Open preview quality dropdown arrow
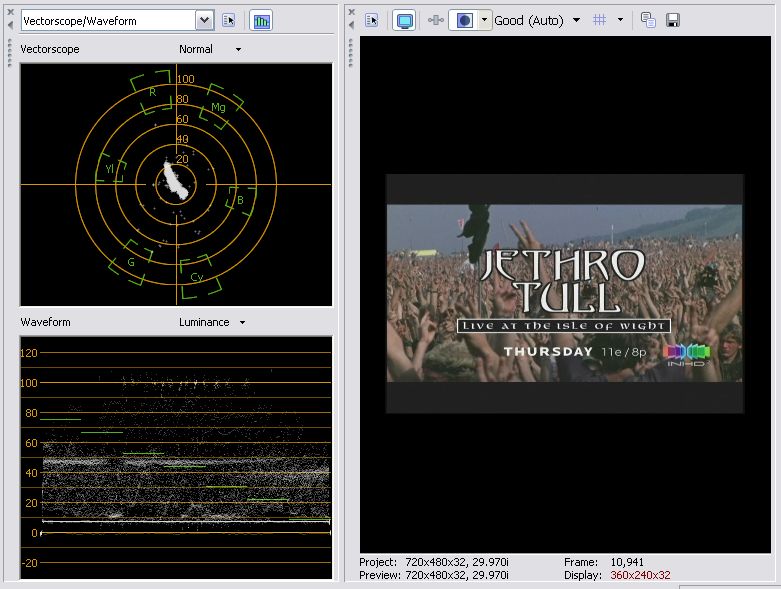Image resolution: width=781 pixels, height=589 pixels. [576, 20]
